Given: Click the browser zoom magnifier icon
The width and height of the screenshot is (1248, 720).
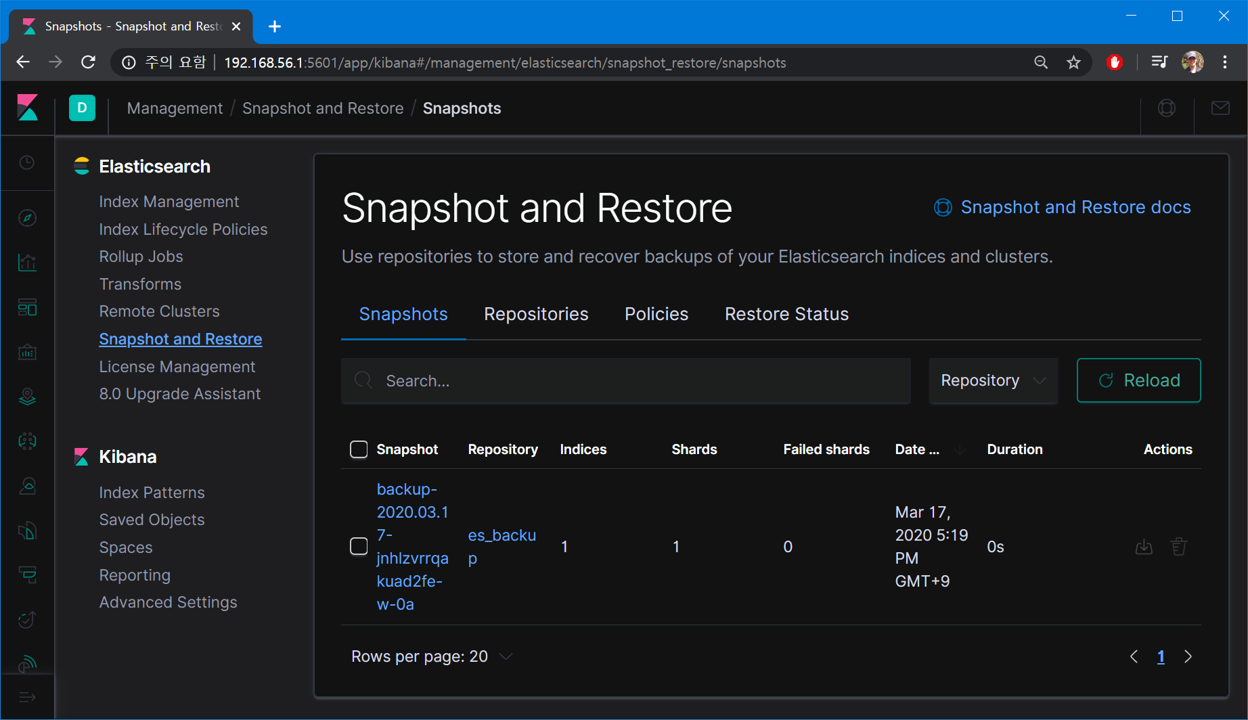Looking at the screenshot, I should point(1041,62).
